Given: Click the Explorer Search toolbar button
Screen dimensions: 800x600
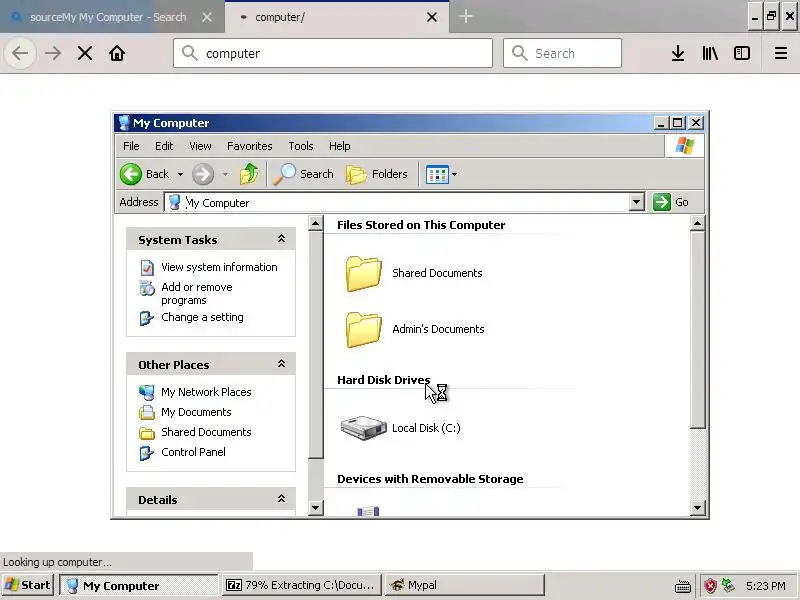Looking at the screenshot, I should point(304,174).
